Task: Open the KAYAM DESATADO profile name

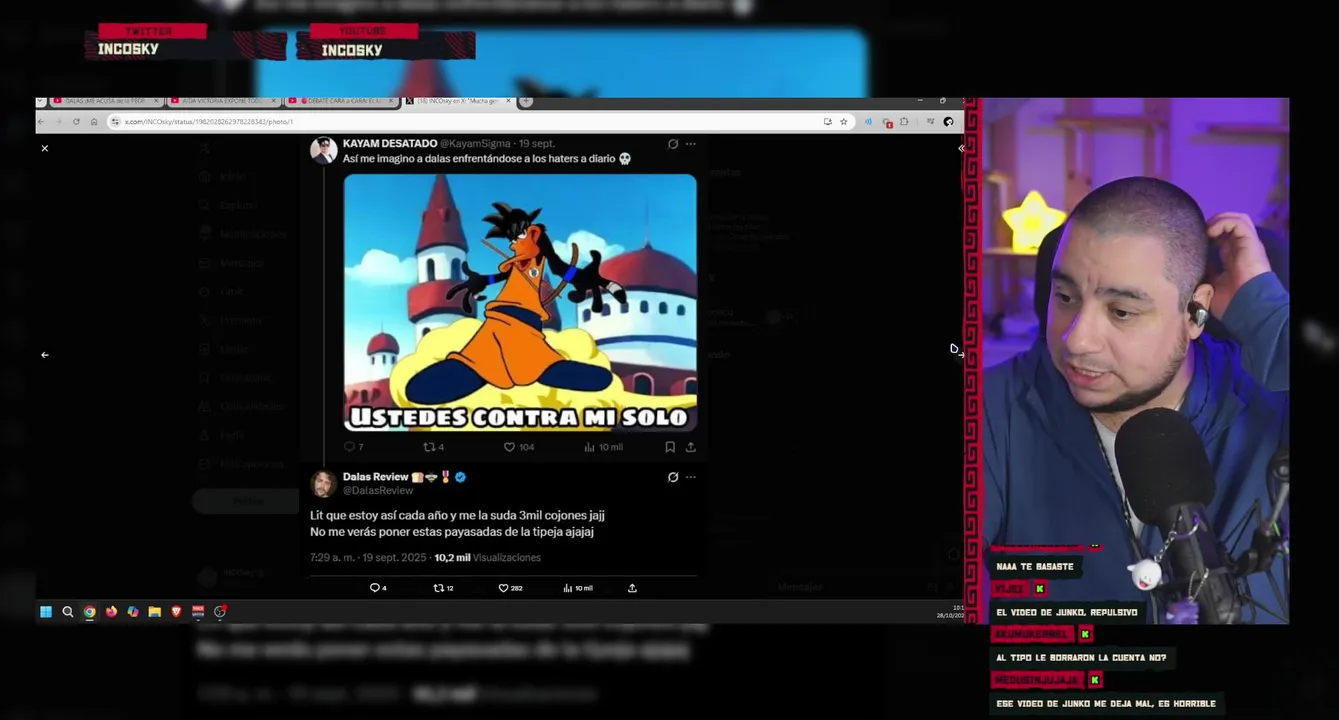Action: [x=390, y=144]
